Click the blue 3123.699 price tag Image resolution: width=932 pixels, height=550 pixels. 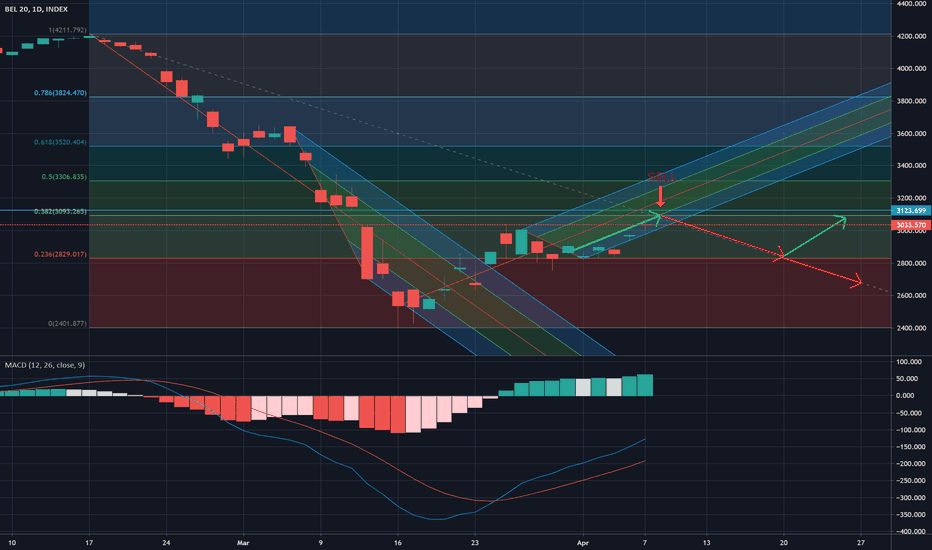click(911, 210)
